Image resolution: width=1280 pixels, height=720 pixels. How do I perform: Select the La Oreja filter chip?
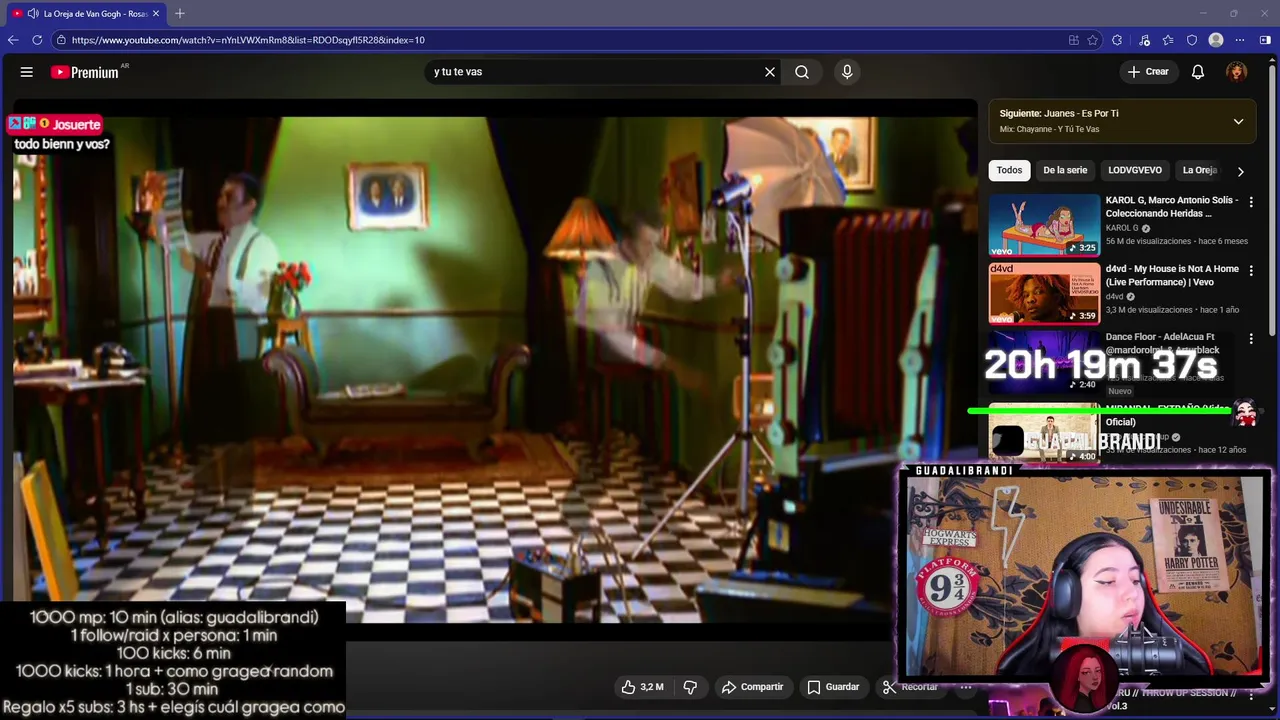pos(1199,170)
